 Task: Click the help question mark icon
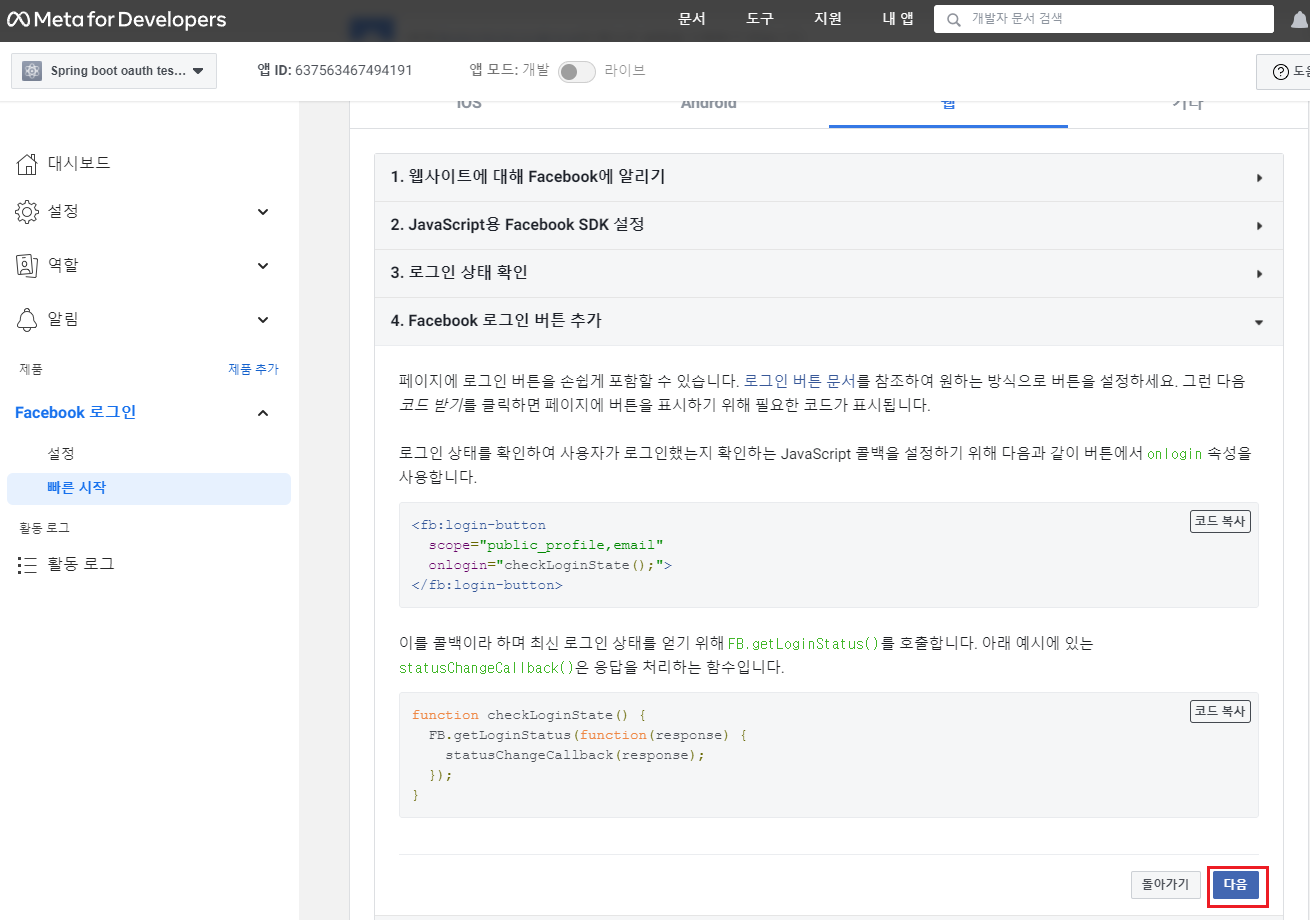pyautogui.click(x=1280, y=72)
